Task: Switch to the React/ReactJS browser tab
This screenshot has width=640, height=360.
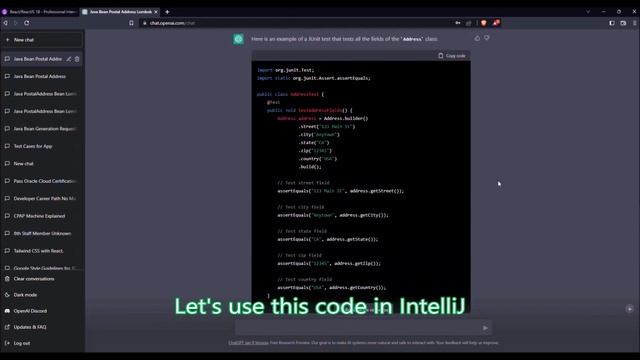Action: click(40, 12)
